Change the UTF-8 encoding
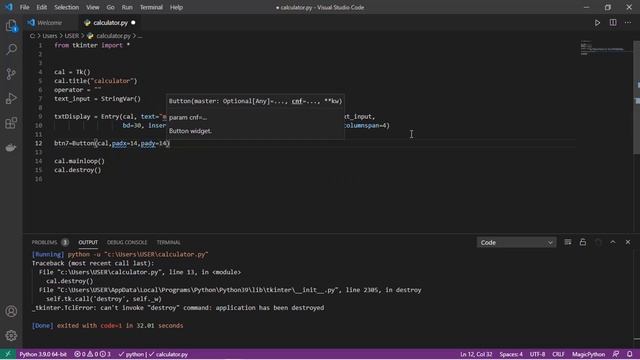Screen dimensions: 640x360 click(537, 354)
